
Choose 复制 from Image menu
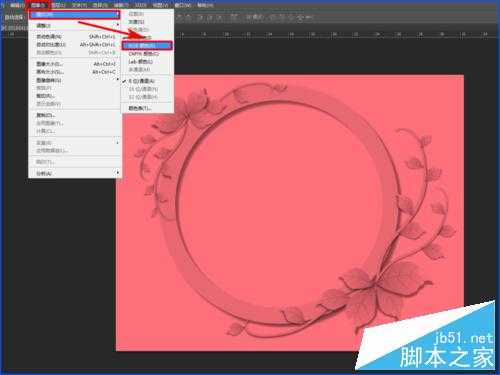pos(74,115)
